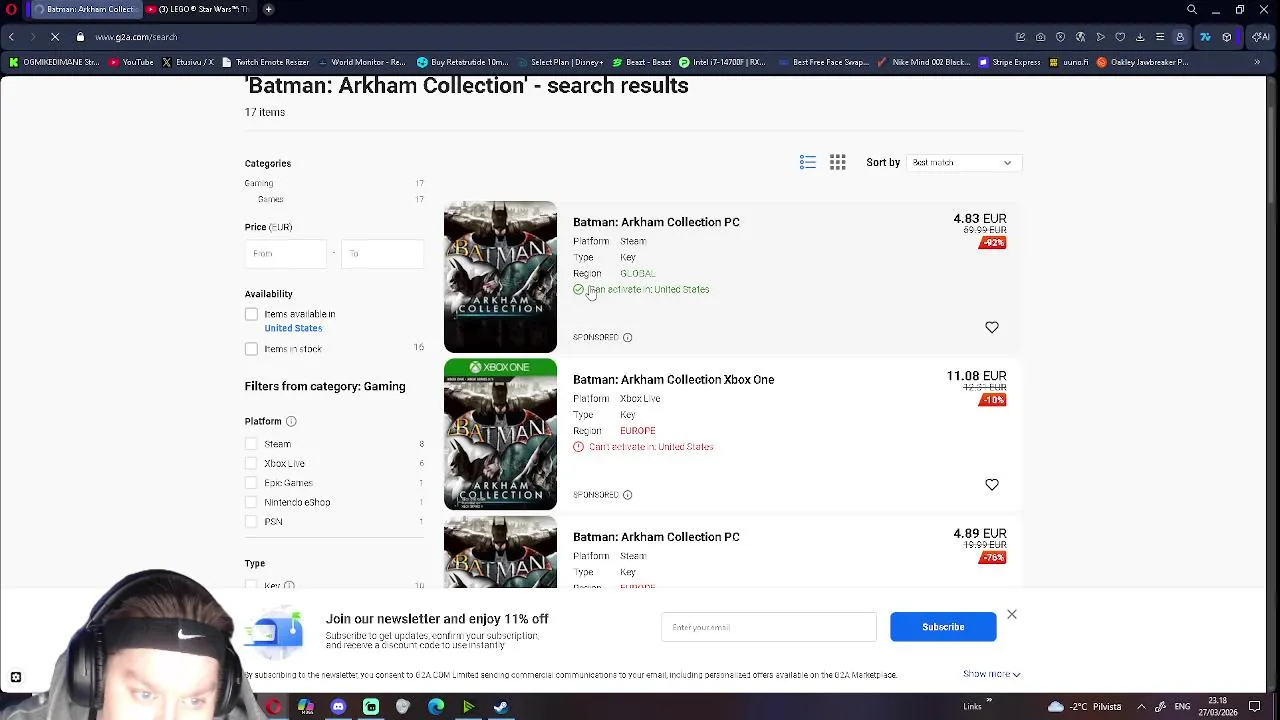Go back with browser back arrow
The image size is (1280, 720).
tap(11, 37)
